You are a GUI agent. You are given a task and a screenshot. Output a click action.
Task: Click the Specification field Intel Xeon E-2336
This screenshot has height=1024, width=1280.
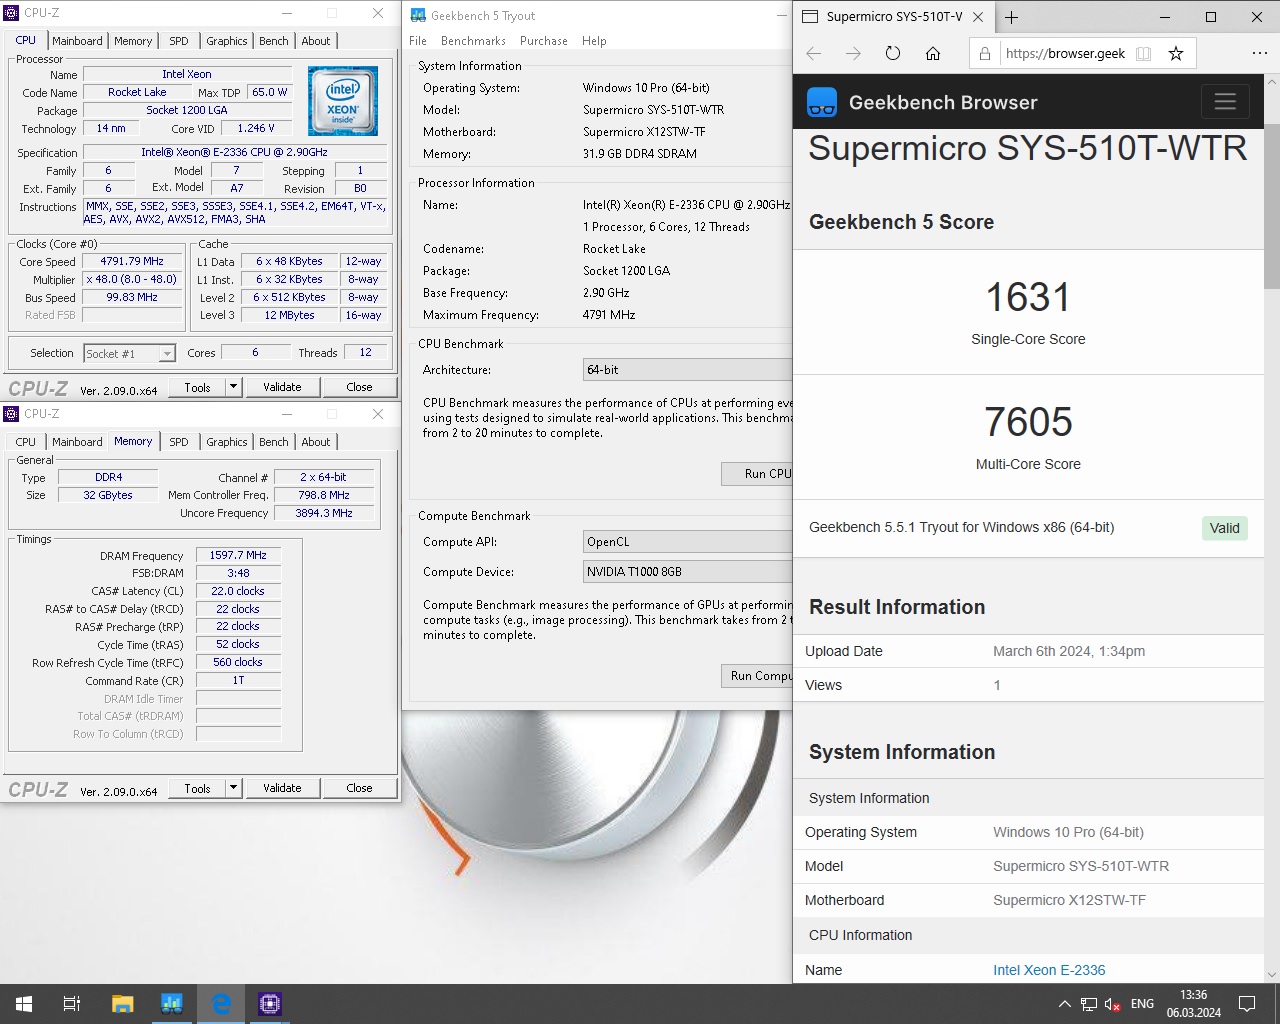tap(235, 152)
